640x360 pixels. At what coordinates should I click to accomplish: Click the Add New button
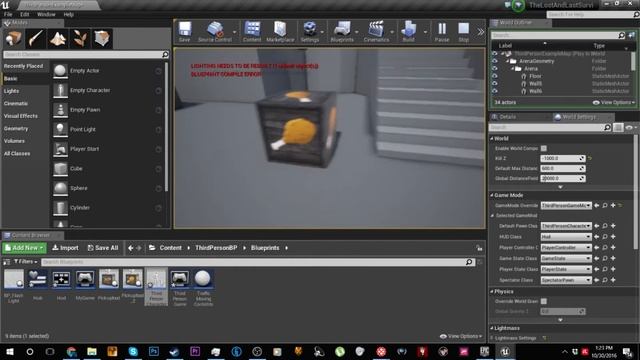click(24, 248)
